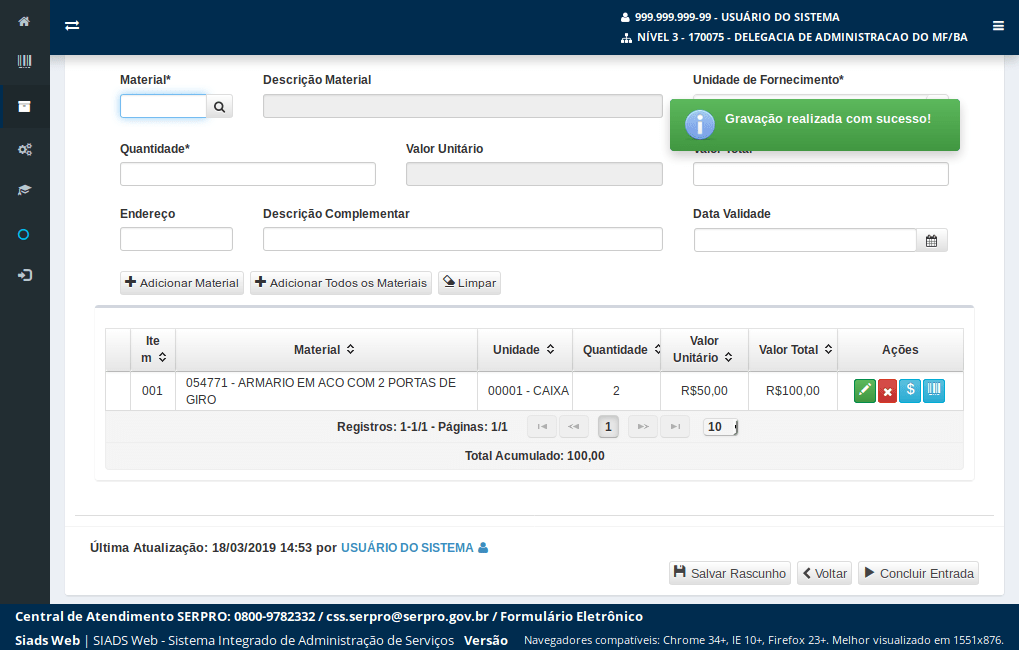Open the barcode module in the left sidebar

(x=24, y=62)
